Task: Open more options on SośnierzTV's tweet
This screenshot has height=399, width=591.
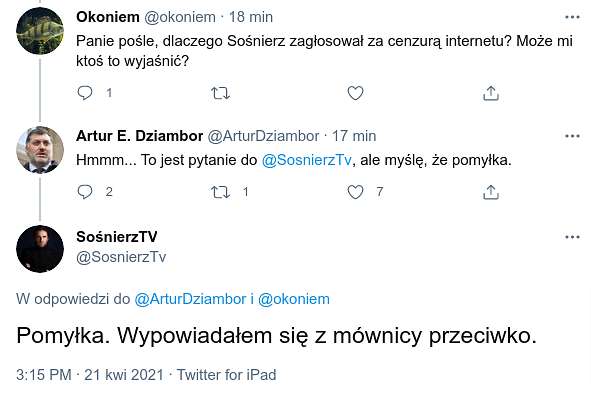Action: point(572,237)
